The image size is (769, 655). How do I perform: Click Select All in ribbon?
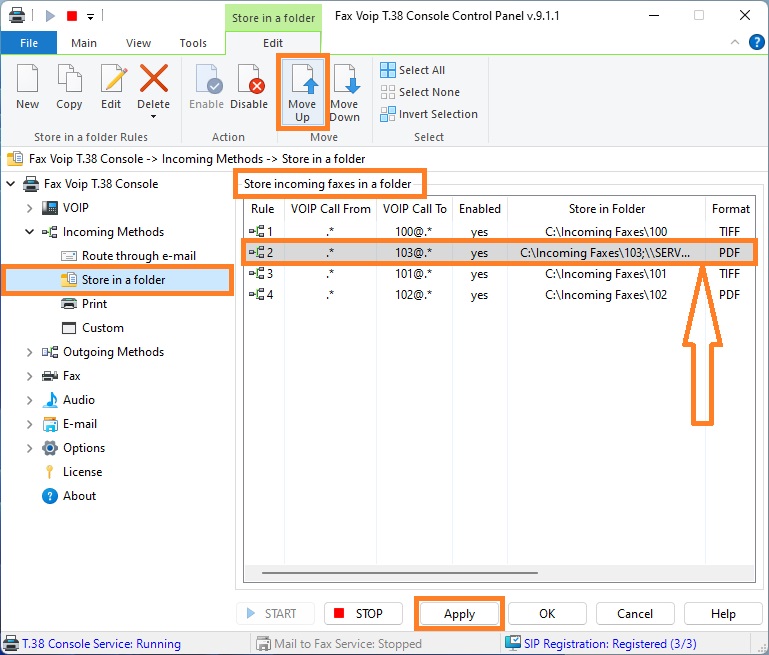coord(413,70)
